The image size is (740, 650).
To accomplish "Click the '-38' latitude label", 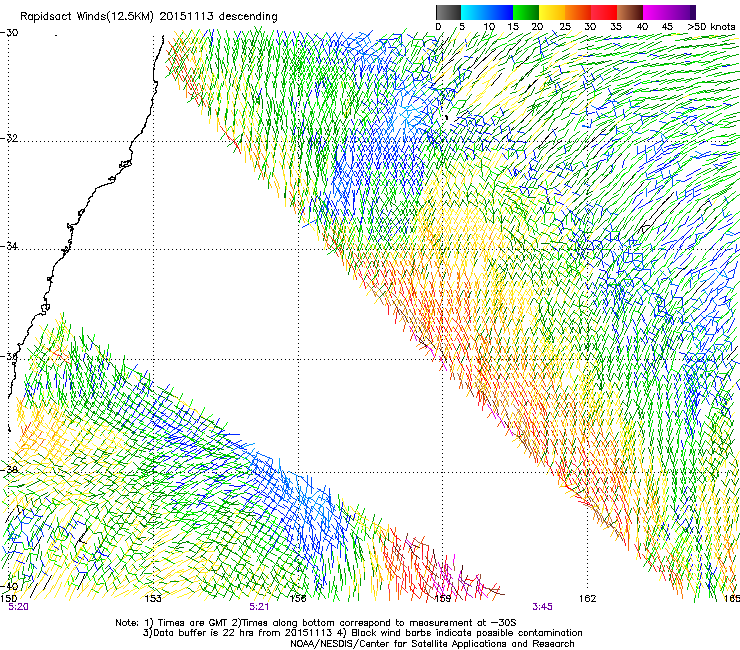I will (x=9, y=470).
